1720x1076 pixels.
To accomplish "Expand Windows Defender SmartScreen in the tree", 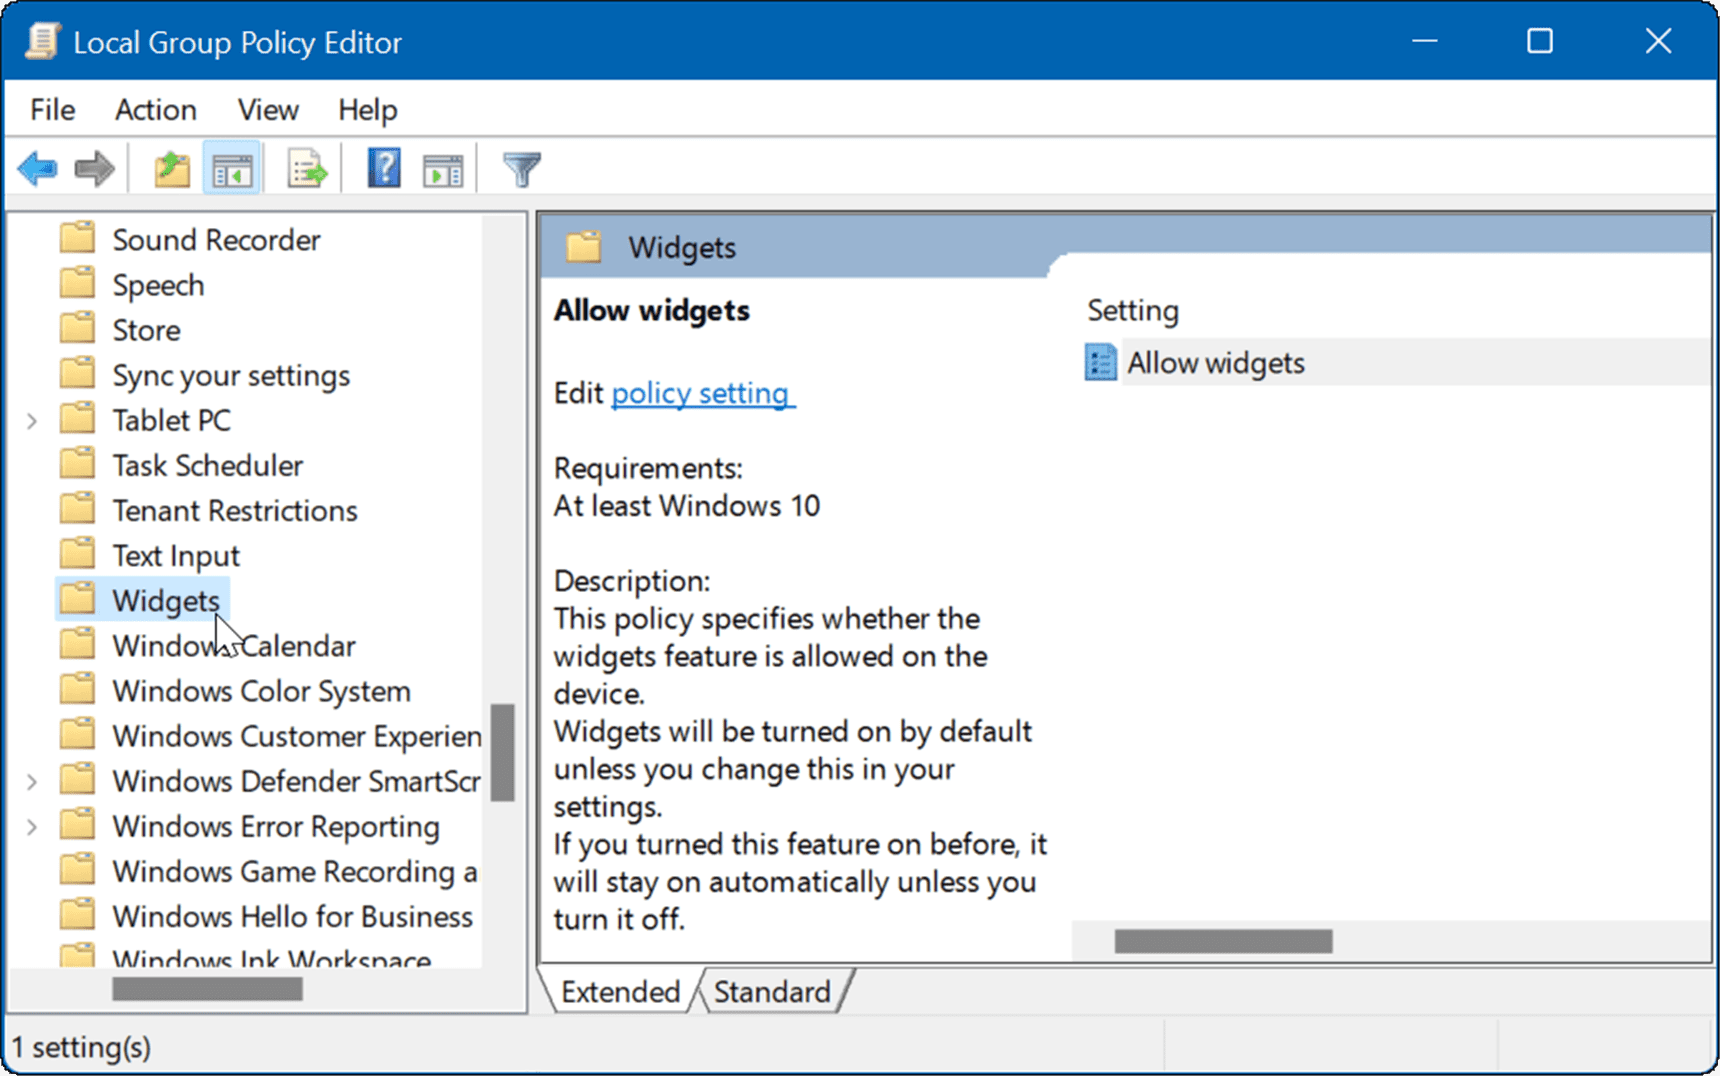I will [x=31, y=781].
